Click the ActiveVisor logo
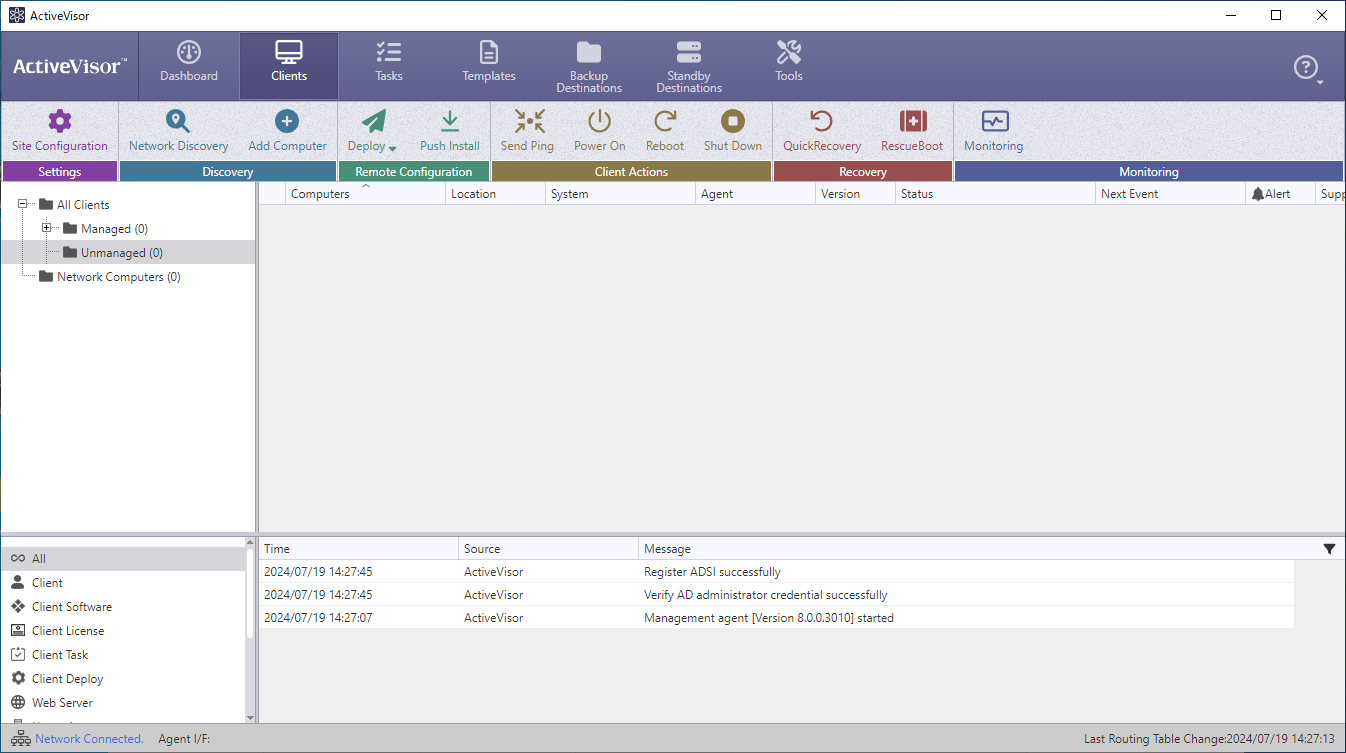Screen dimensions: 1346x753 69,67
